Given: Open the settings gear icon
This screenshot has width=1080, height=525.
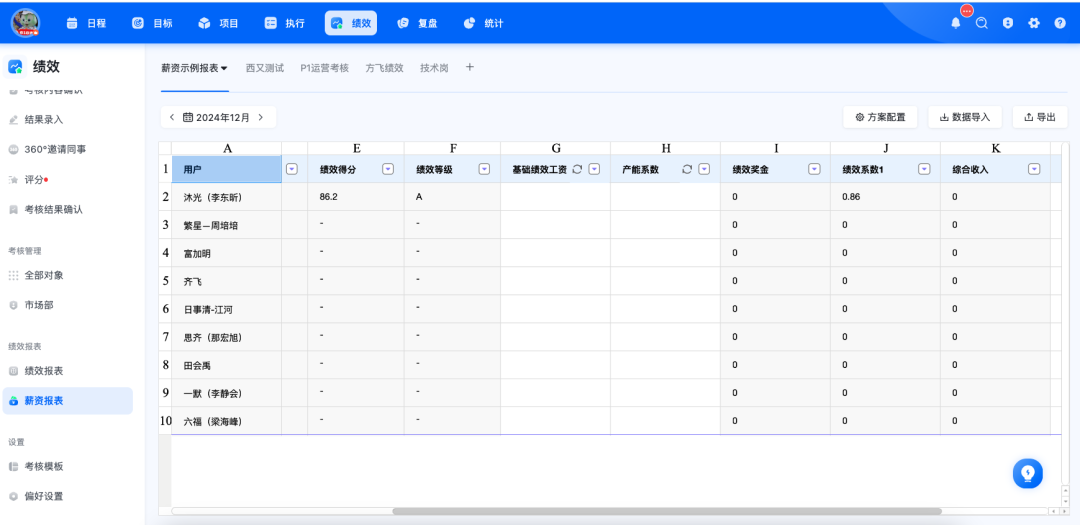Looking at the screenshot, I should [1034, 23].
